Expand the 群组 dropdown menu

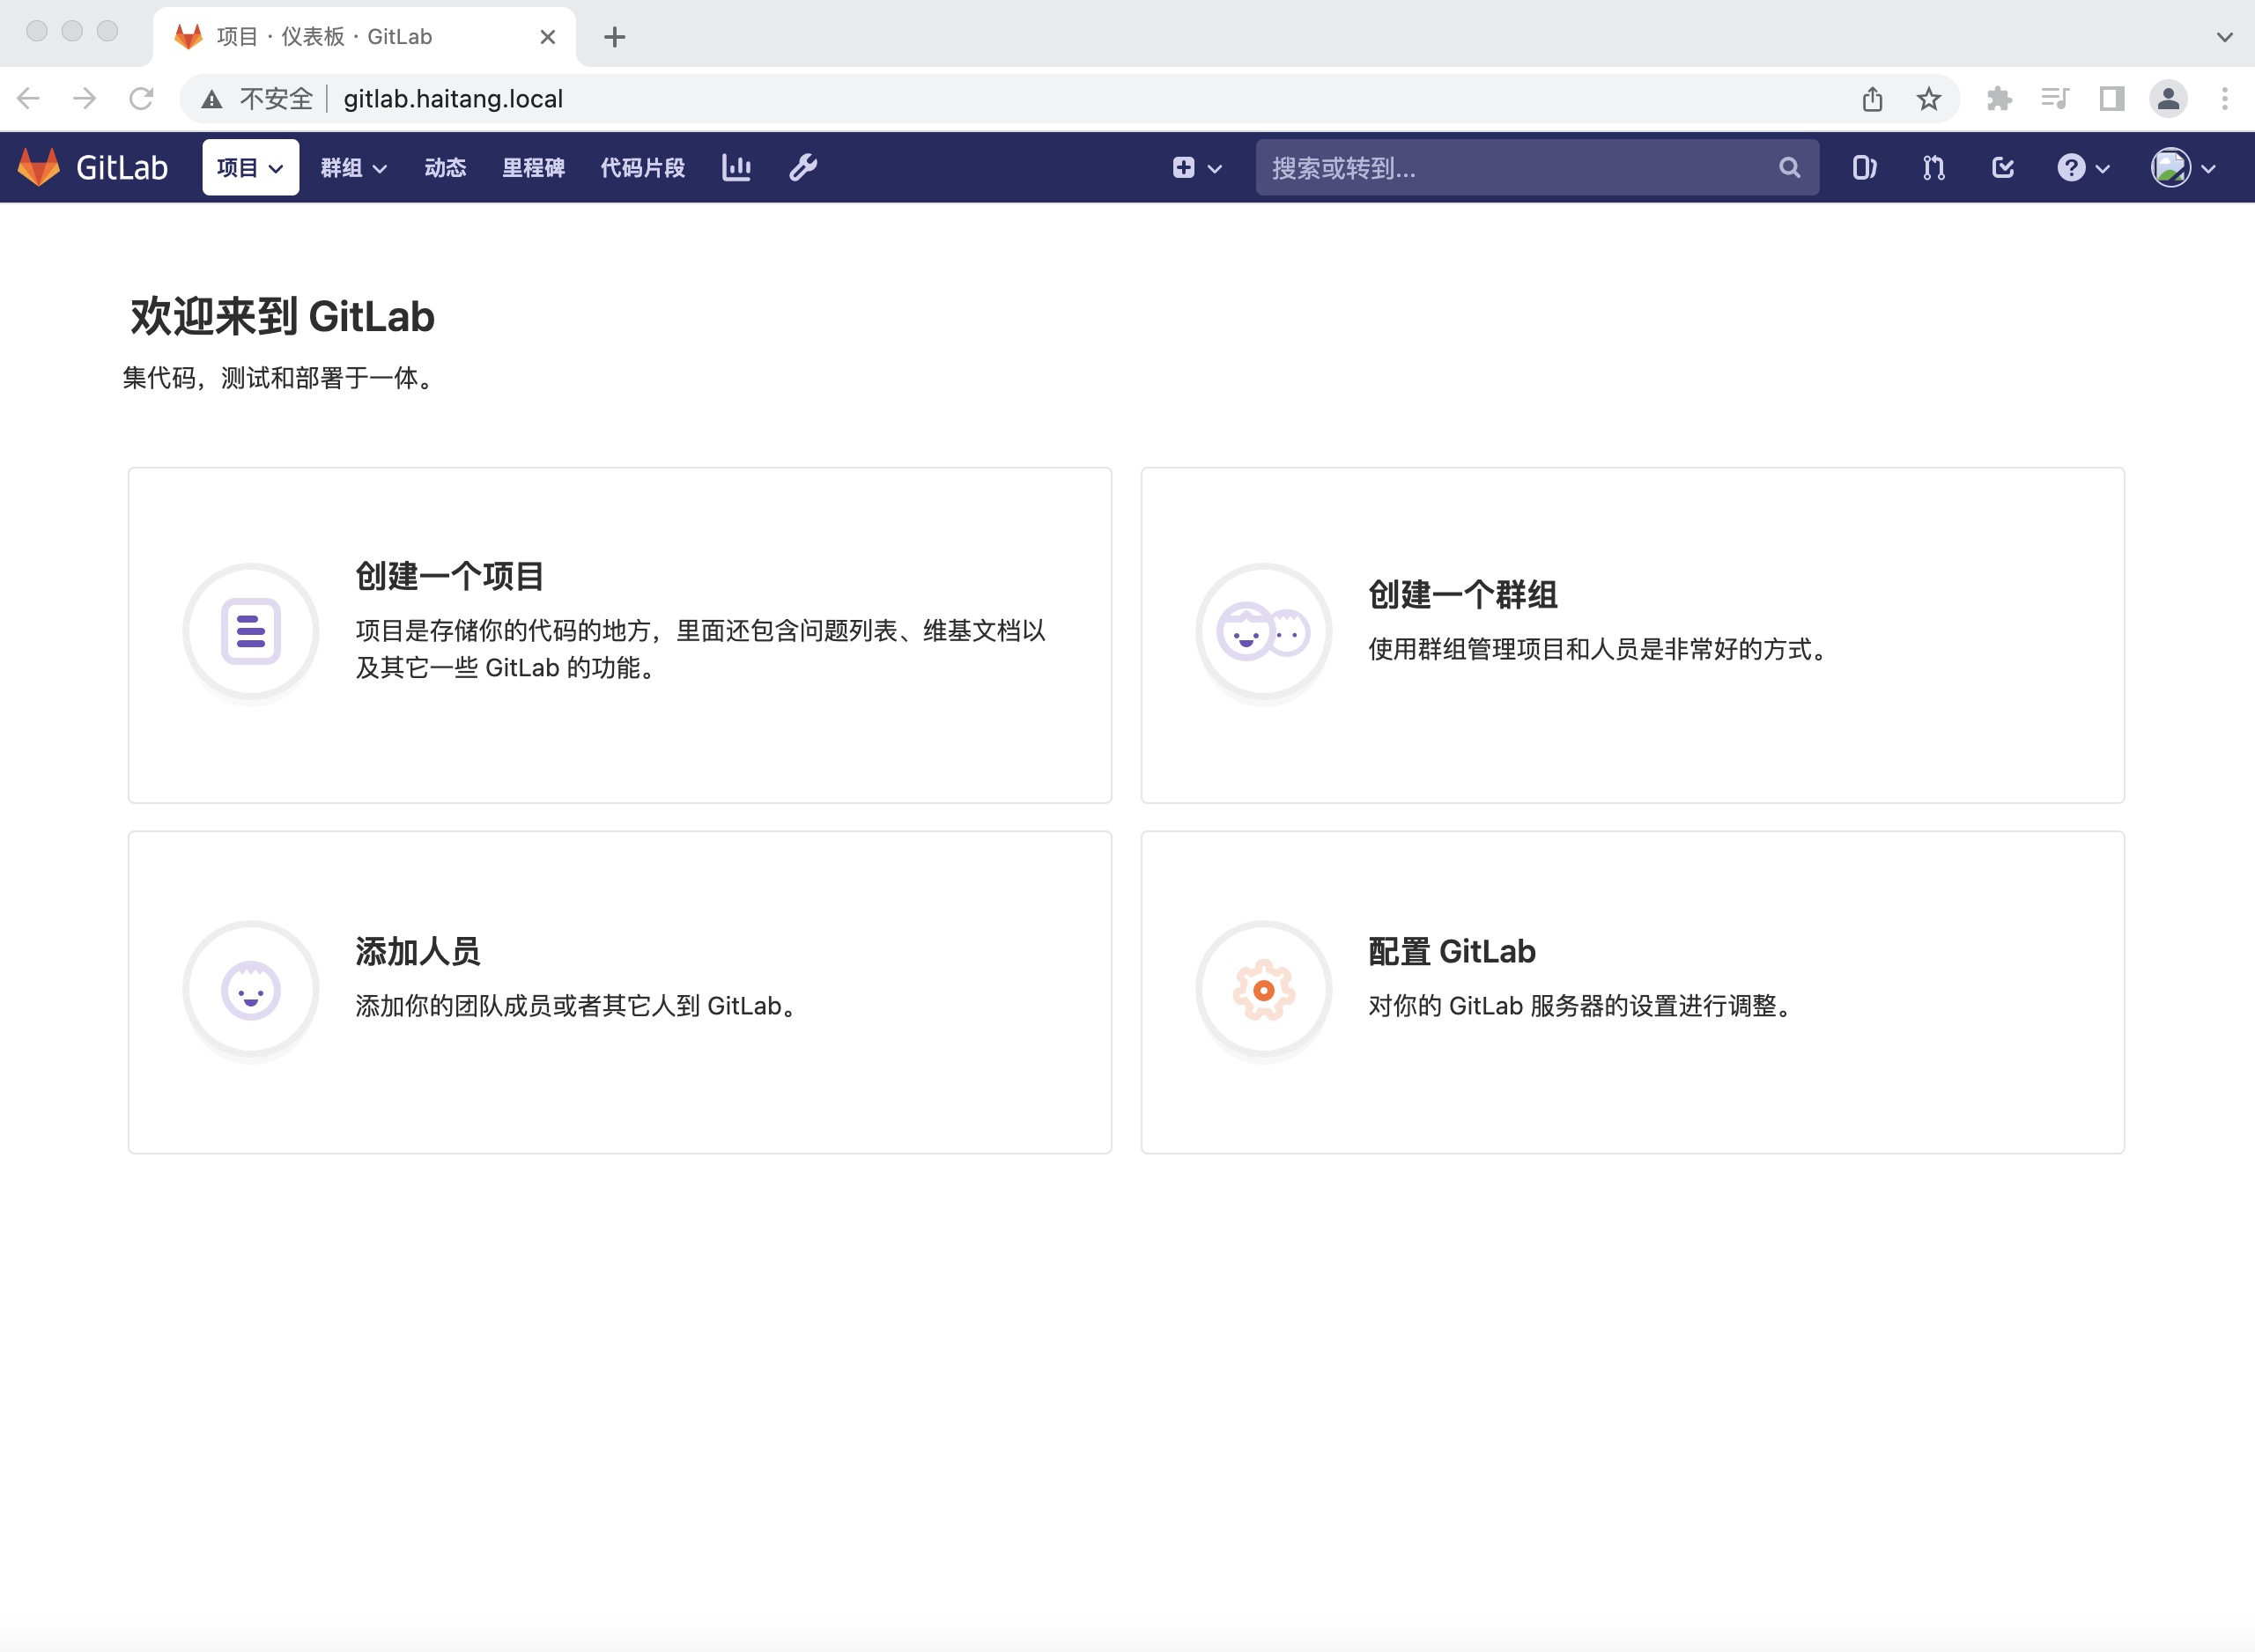(x=353, y=167)
